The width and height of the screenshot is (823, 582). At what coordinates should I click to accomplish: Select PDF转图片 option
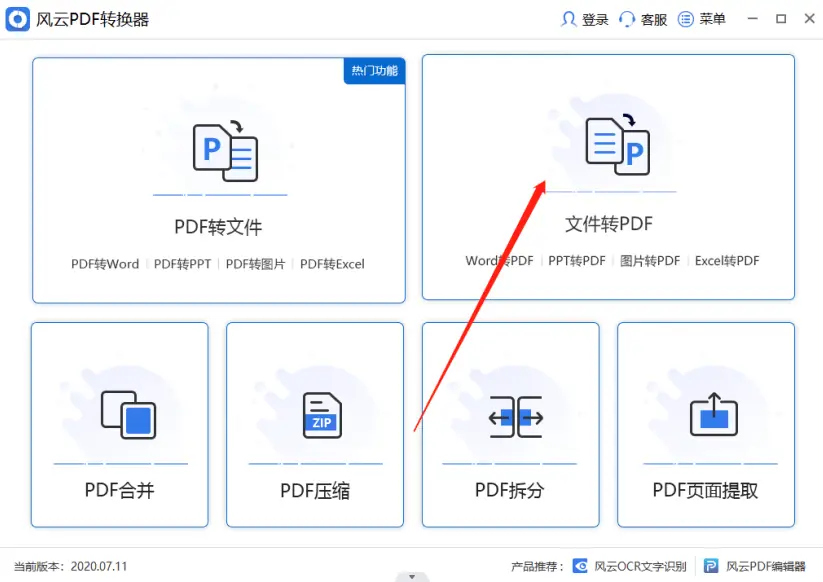coord(256,264)
